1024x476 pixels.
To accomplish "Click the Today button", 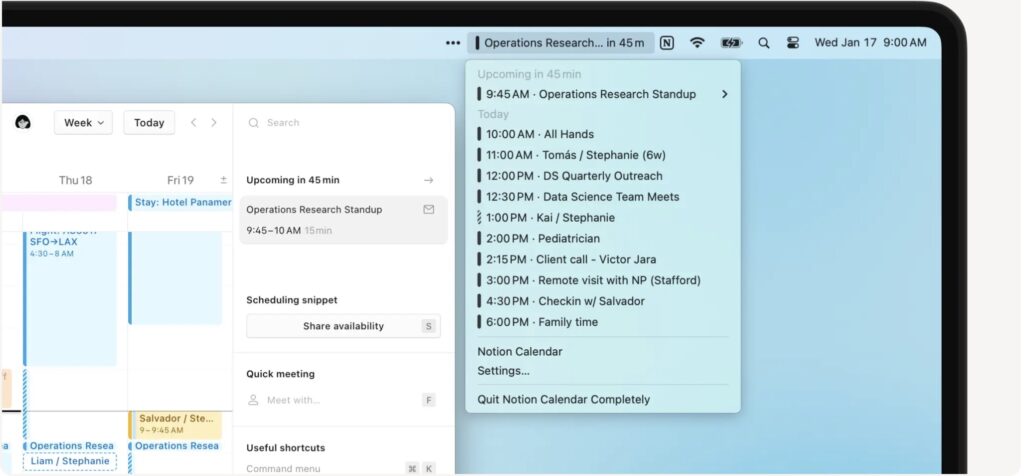I will [149, 123].
